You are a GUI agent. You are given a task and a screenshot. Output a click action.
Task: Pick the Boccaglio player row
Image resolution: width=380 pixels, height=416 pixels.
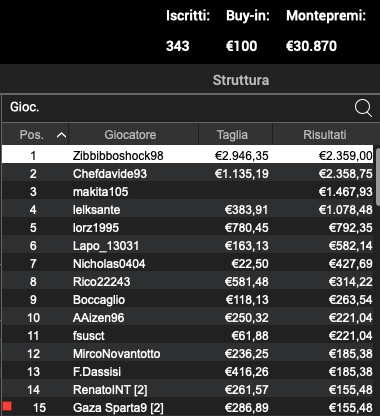click(x=188, y=300)
